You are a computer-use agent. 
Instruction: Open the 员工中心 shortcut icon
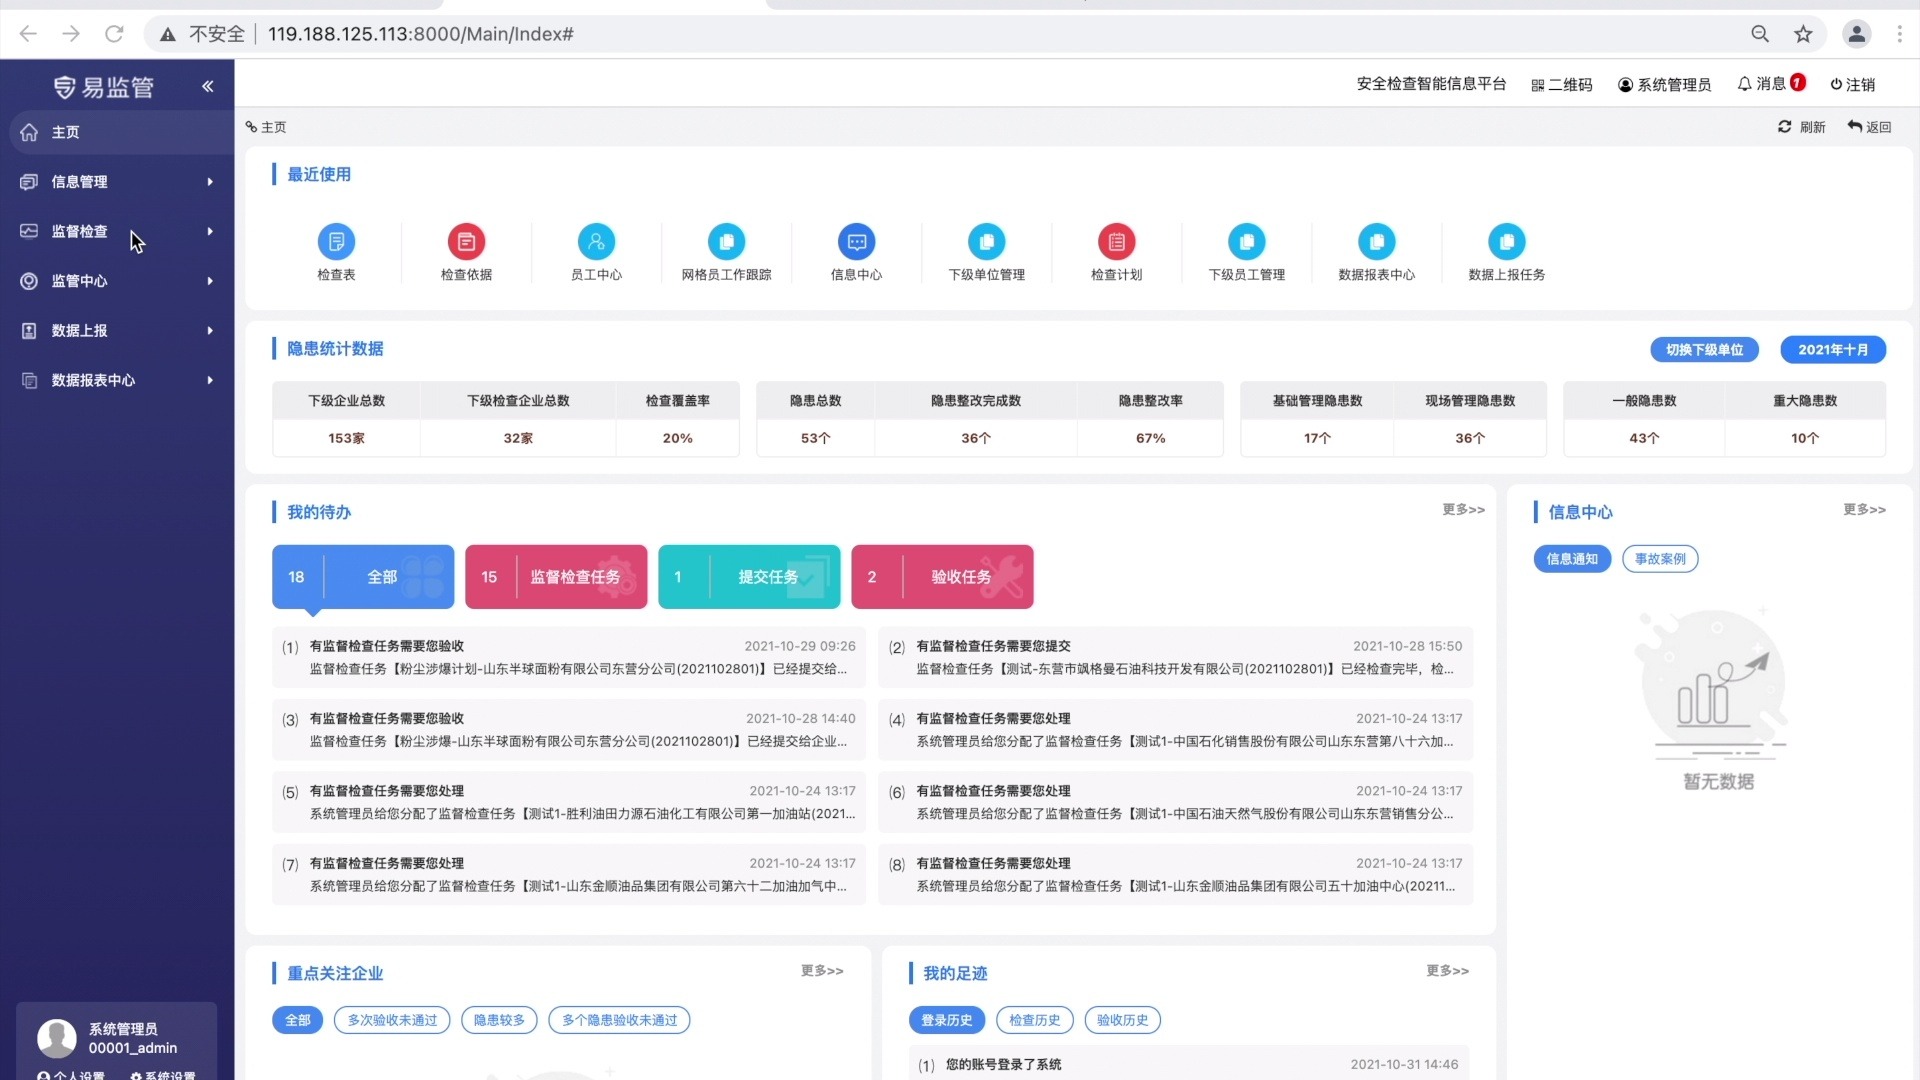[596, 242]
